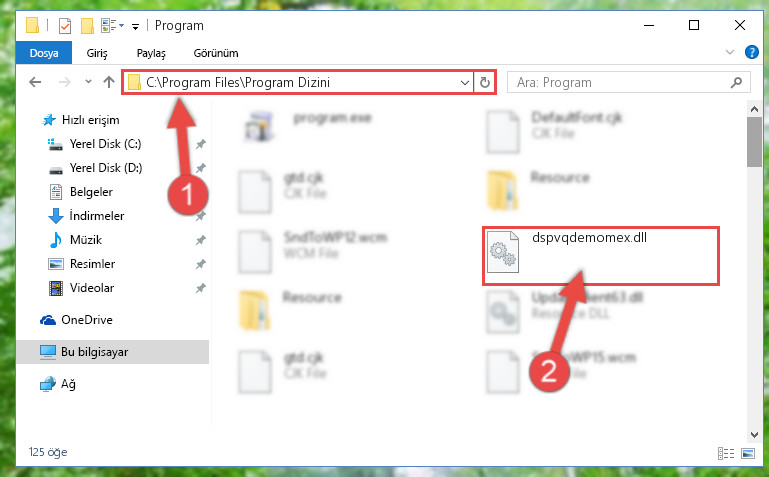Expand the ribbon with the chevron

730,52
